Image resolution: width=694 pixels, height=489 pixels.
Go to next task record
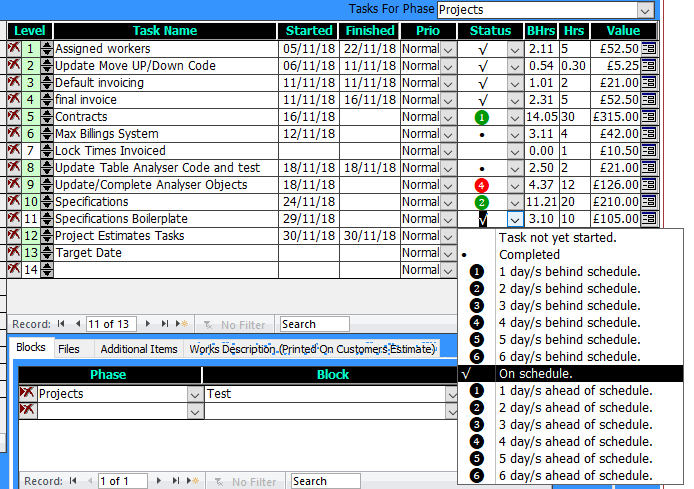[148, 324]
